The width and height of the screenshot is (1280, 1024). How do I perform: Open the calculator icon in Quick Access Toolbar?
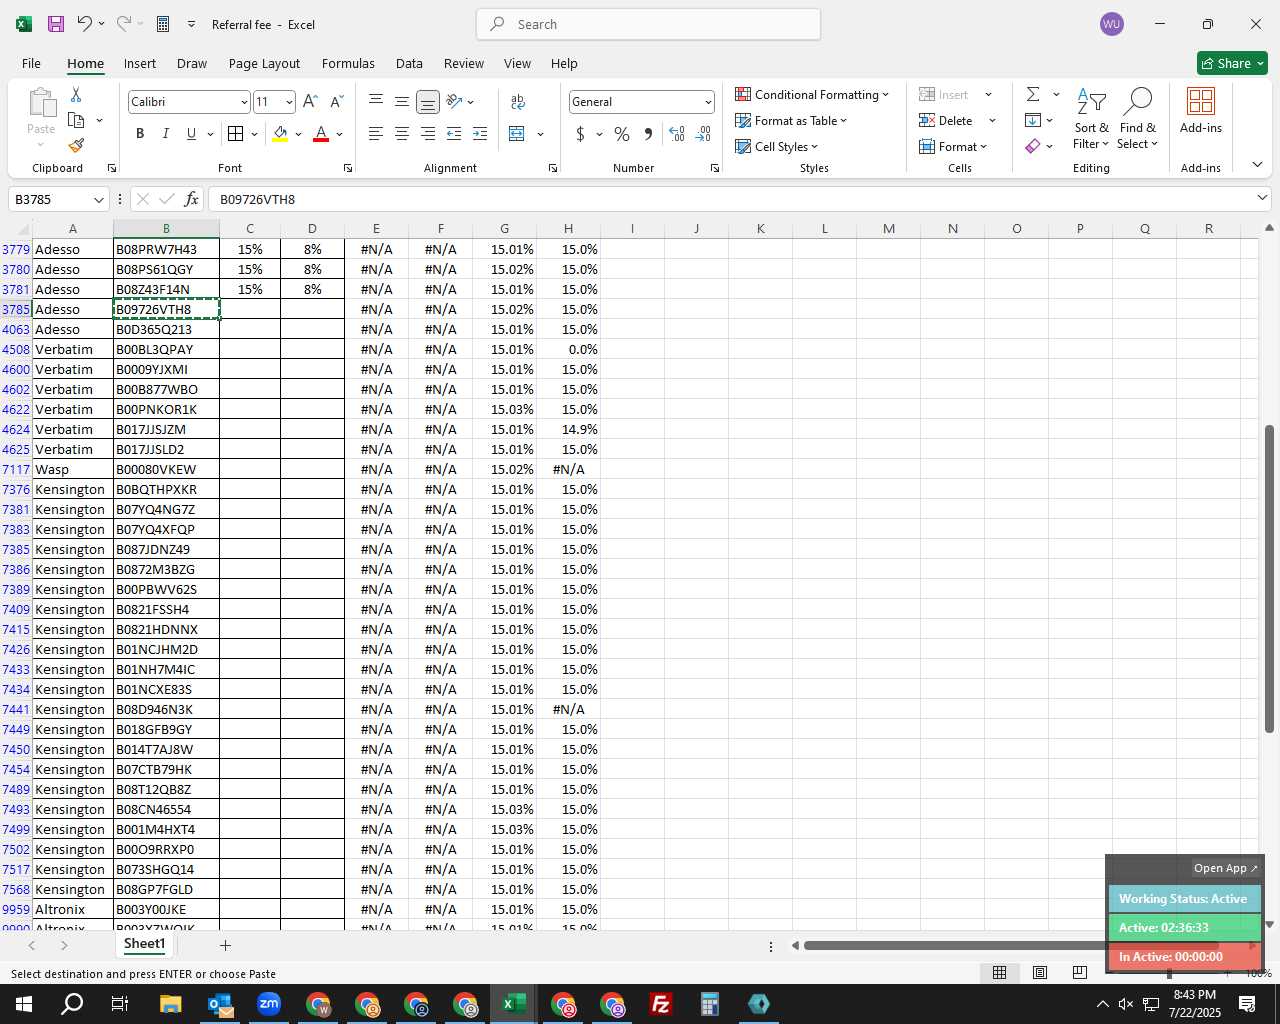coord(163,24)
